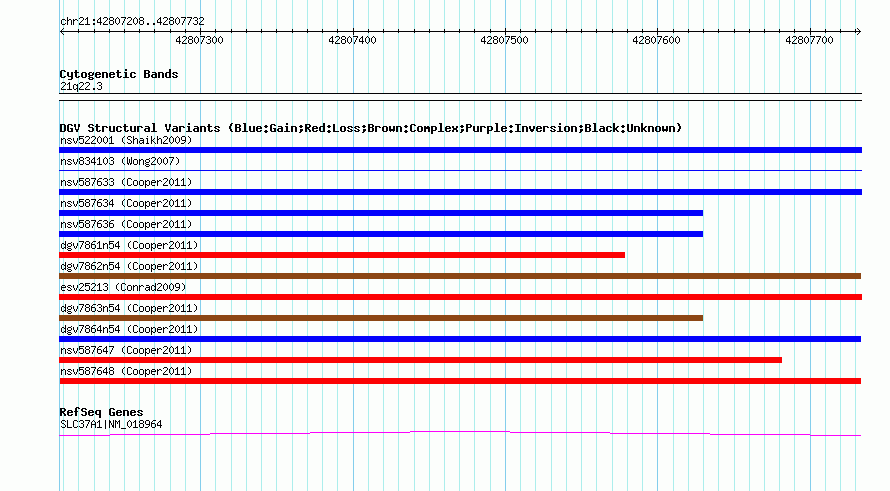Click the nsv522001 (Shaikh2009) label

(126, 140)
